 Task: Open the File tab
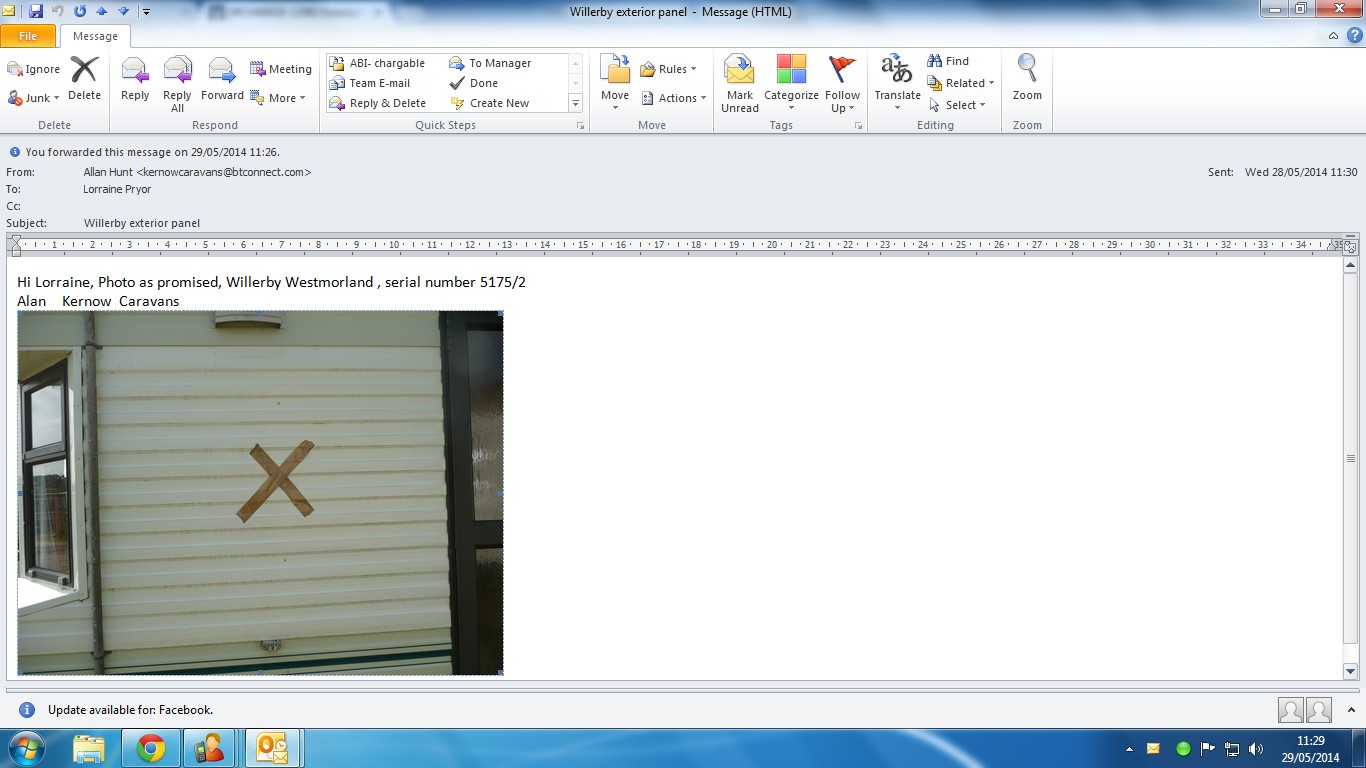point(28,36)
